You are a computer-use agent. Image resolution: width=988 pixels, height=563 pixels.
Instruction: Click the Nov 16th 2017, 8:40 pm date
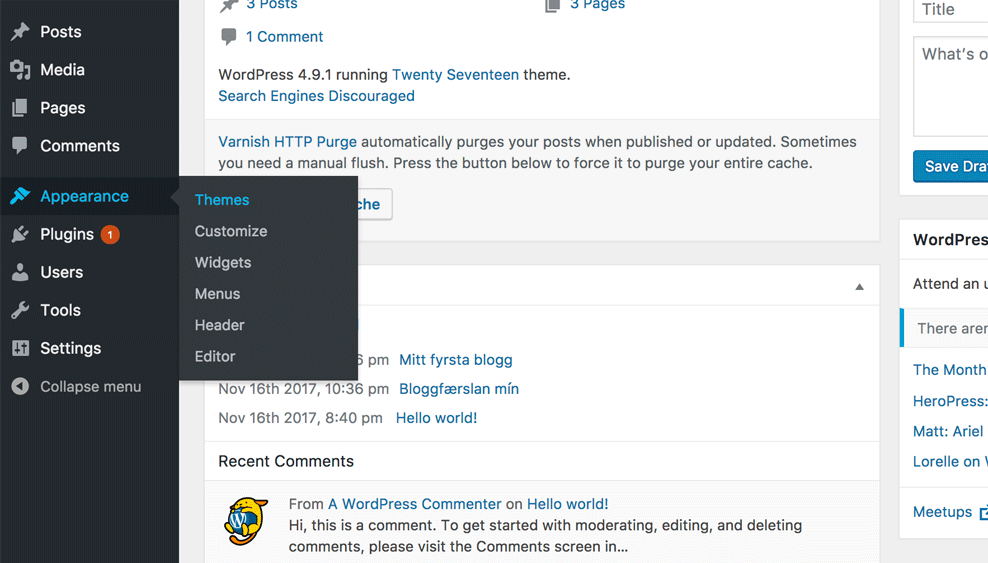point(301,418)
